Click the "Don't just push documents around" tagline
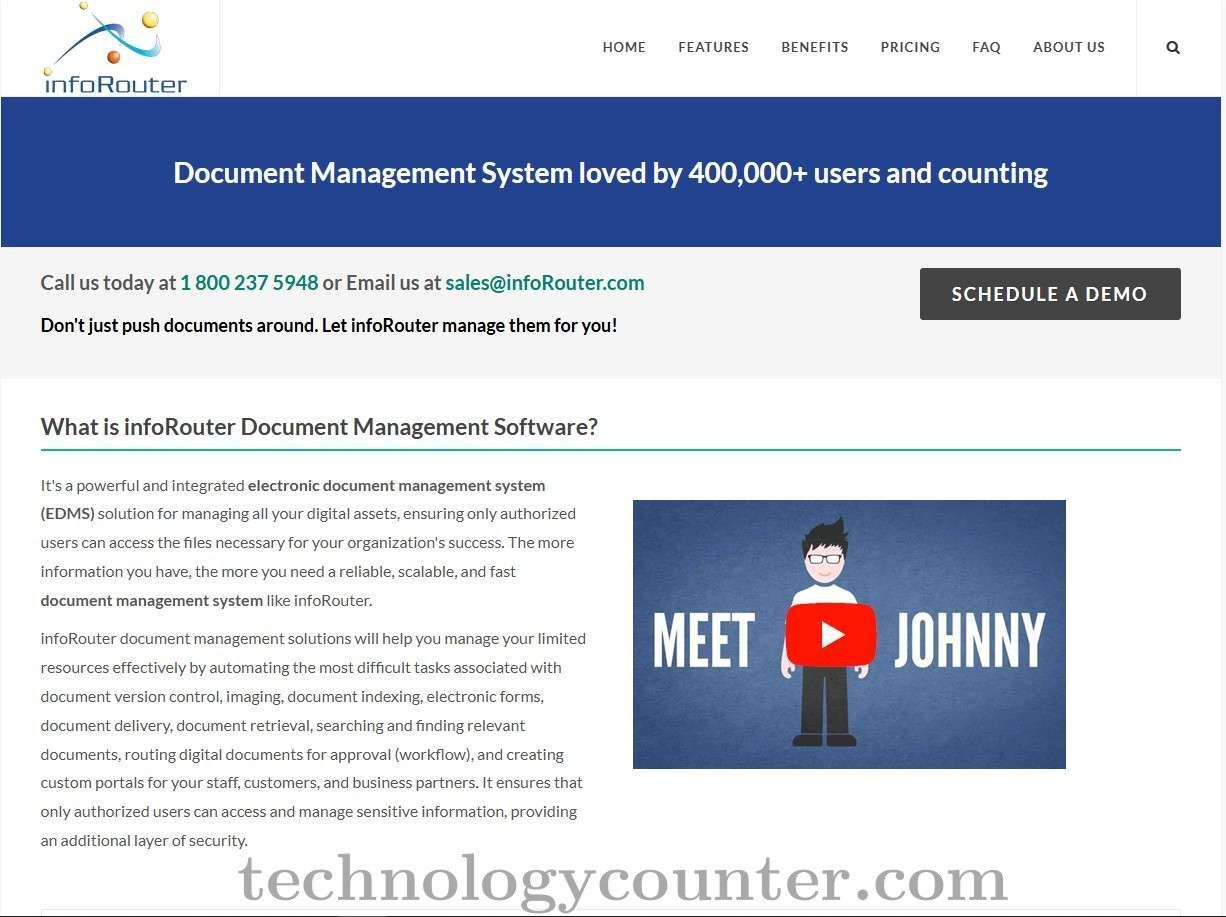The width and height of the screenshot is (1226, 917). [x=329, y=325]
